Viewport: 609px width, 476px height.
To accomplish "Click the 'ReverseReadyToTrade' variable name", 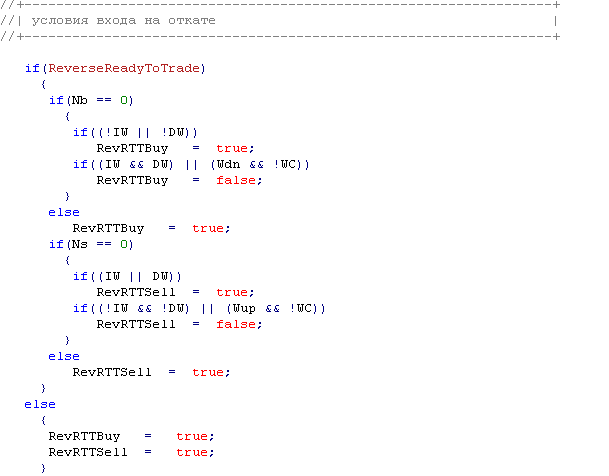I will coord(124,68).
